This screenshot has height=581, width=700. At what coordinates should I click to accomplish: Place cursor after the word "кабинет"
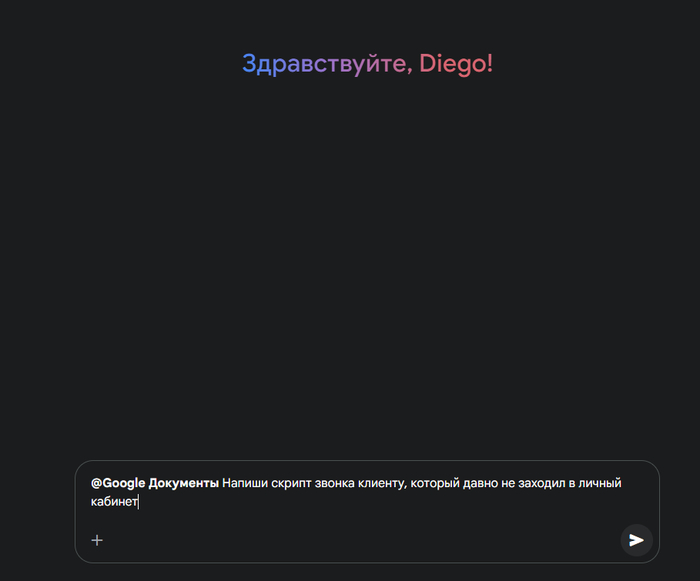[x=137, y=502]
